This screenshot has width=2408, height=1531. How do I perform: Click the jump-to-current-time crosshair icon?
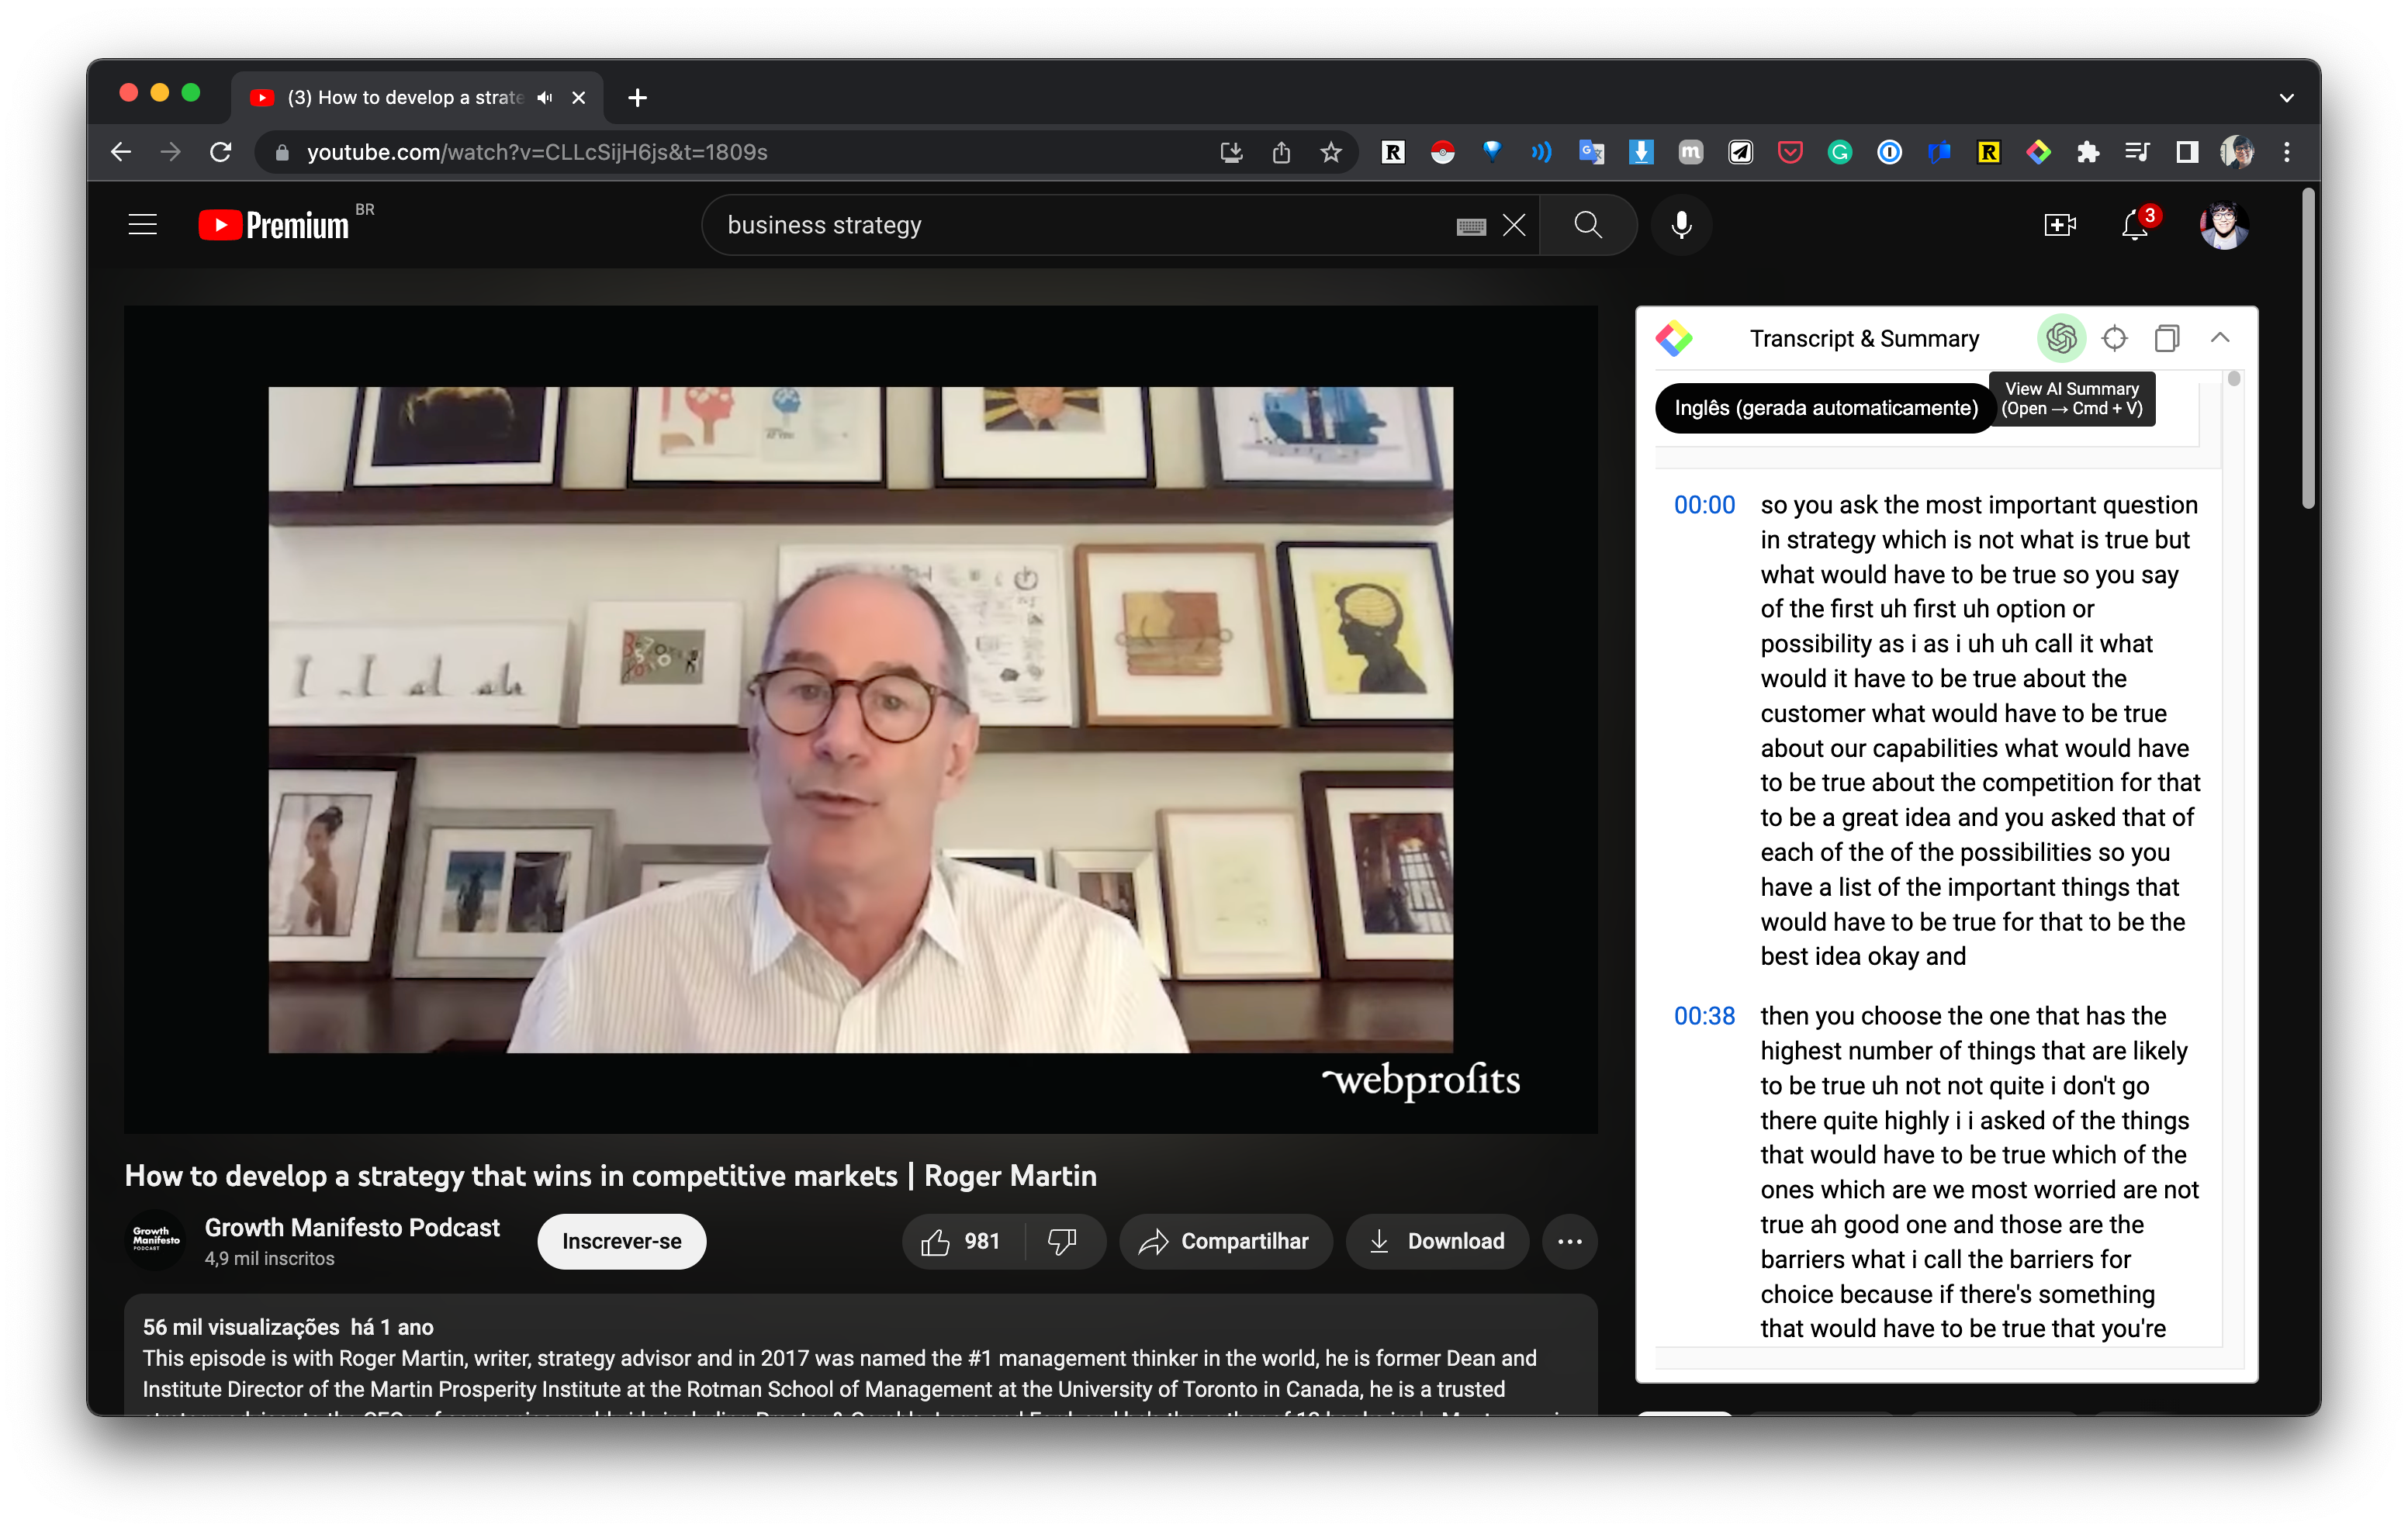[2114, 338]
